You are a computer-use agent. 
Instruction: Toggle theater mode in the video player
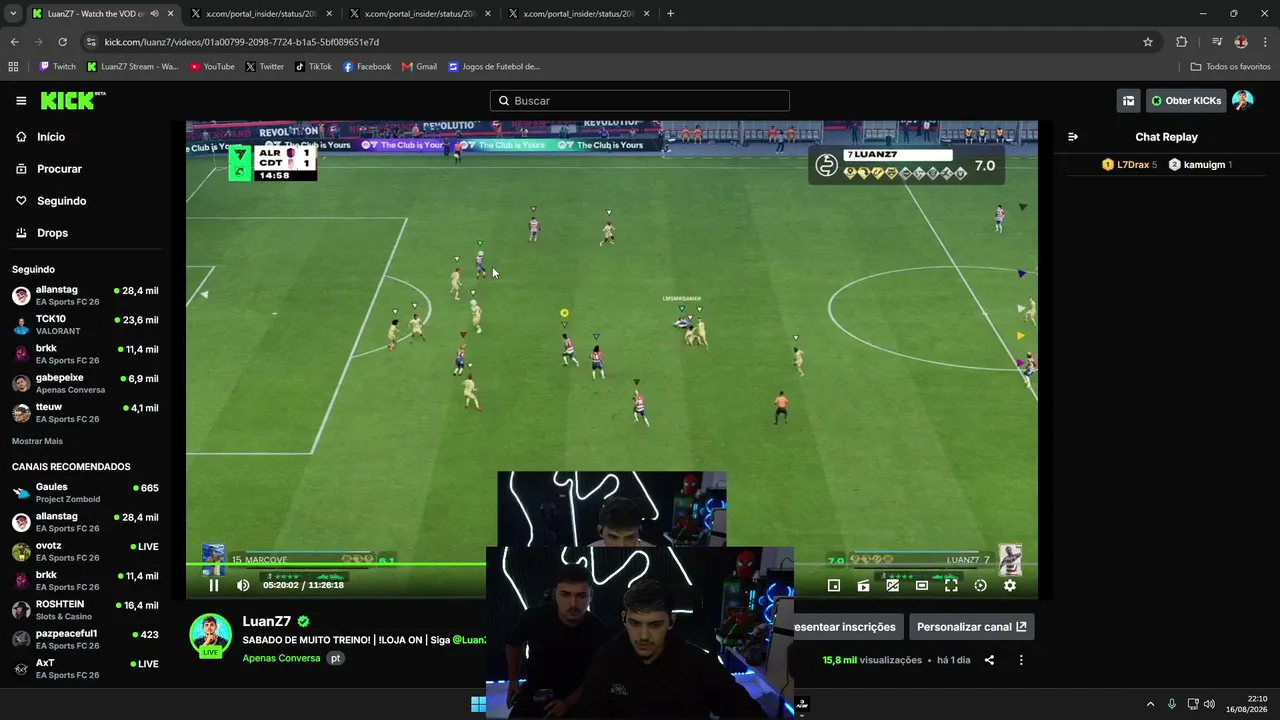click(922, 585)
